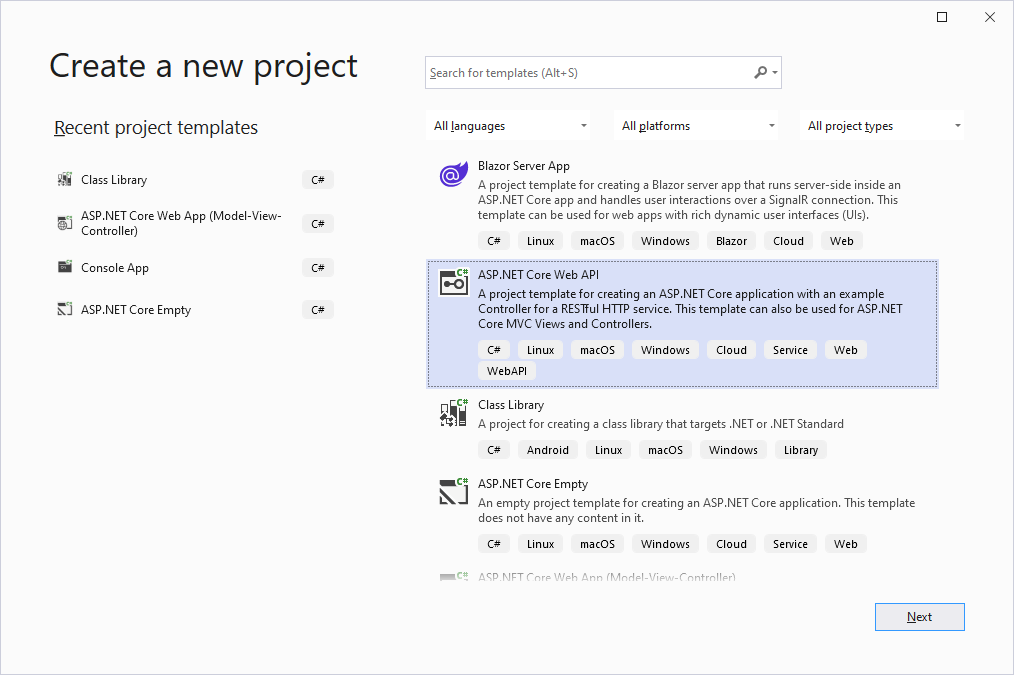Click the recent Console App icon
Viewport: 1014px width, 675px height.
point(65,267)
